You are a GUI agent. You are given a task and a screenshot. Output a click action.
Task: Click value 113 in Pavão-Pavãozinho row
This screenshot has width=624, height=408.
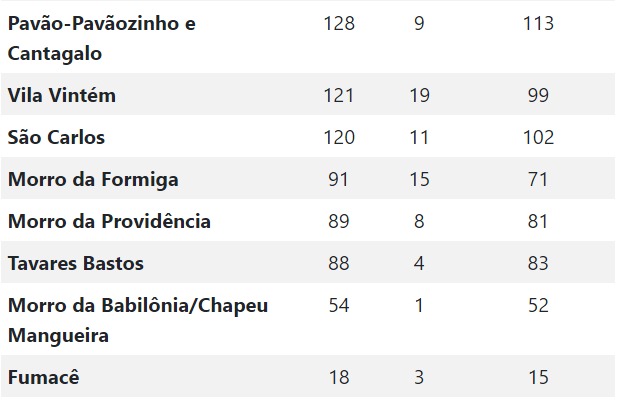[x=538, y=23]
